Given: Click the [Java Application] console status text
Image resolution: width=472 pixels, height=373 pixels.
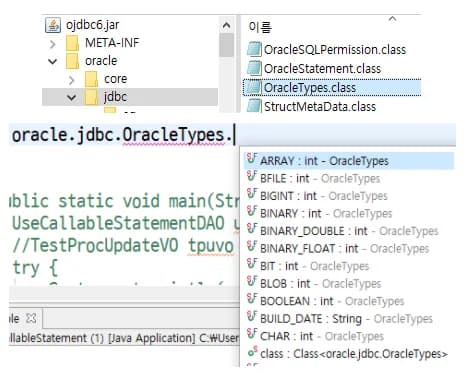Looking at the screenshot, I should [152, 338].
